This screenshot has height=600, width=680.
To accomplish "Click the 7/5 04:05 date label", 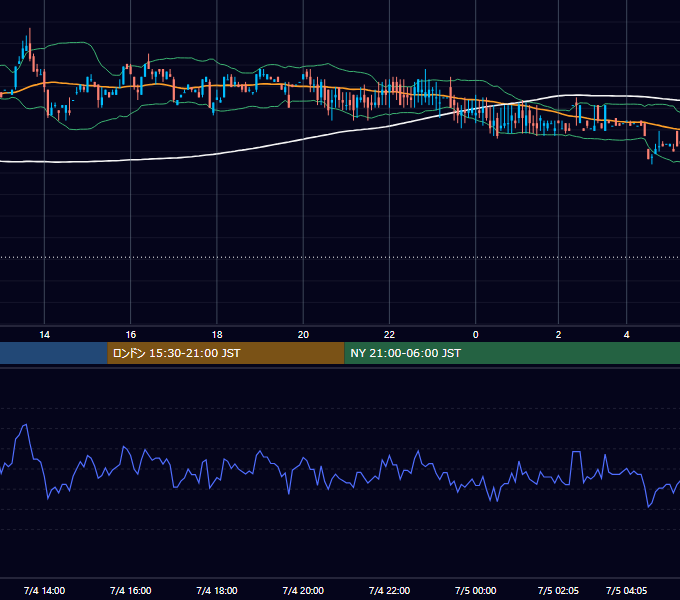I will (x=626, y=590).
